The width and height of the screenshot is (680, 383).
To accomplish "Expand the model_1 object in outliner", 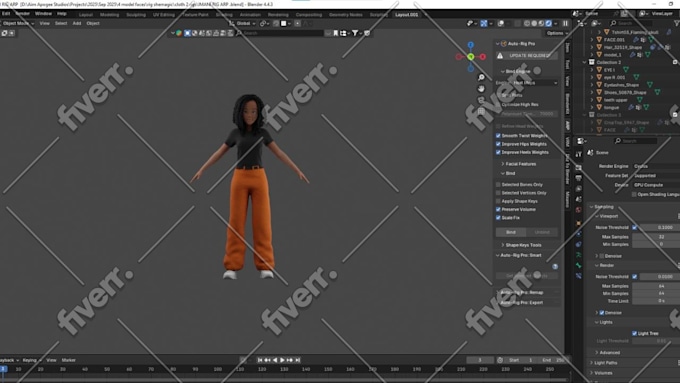I will click(x=592, y=55).
